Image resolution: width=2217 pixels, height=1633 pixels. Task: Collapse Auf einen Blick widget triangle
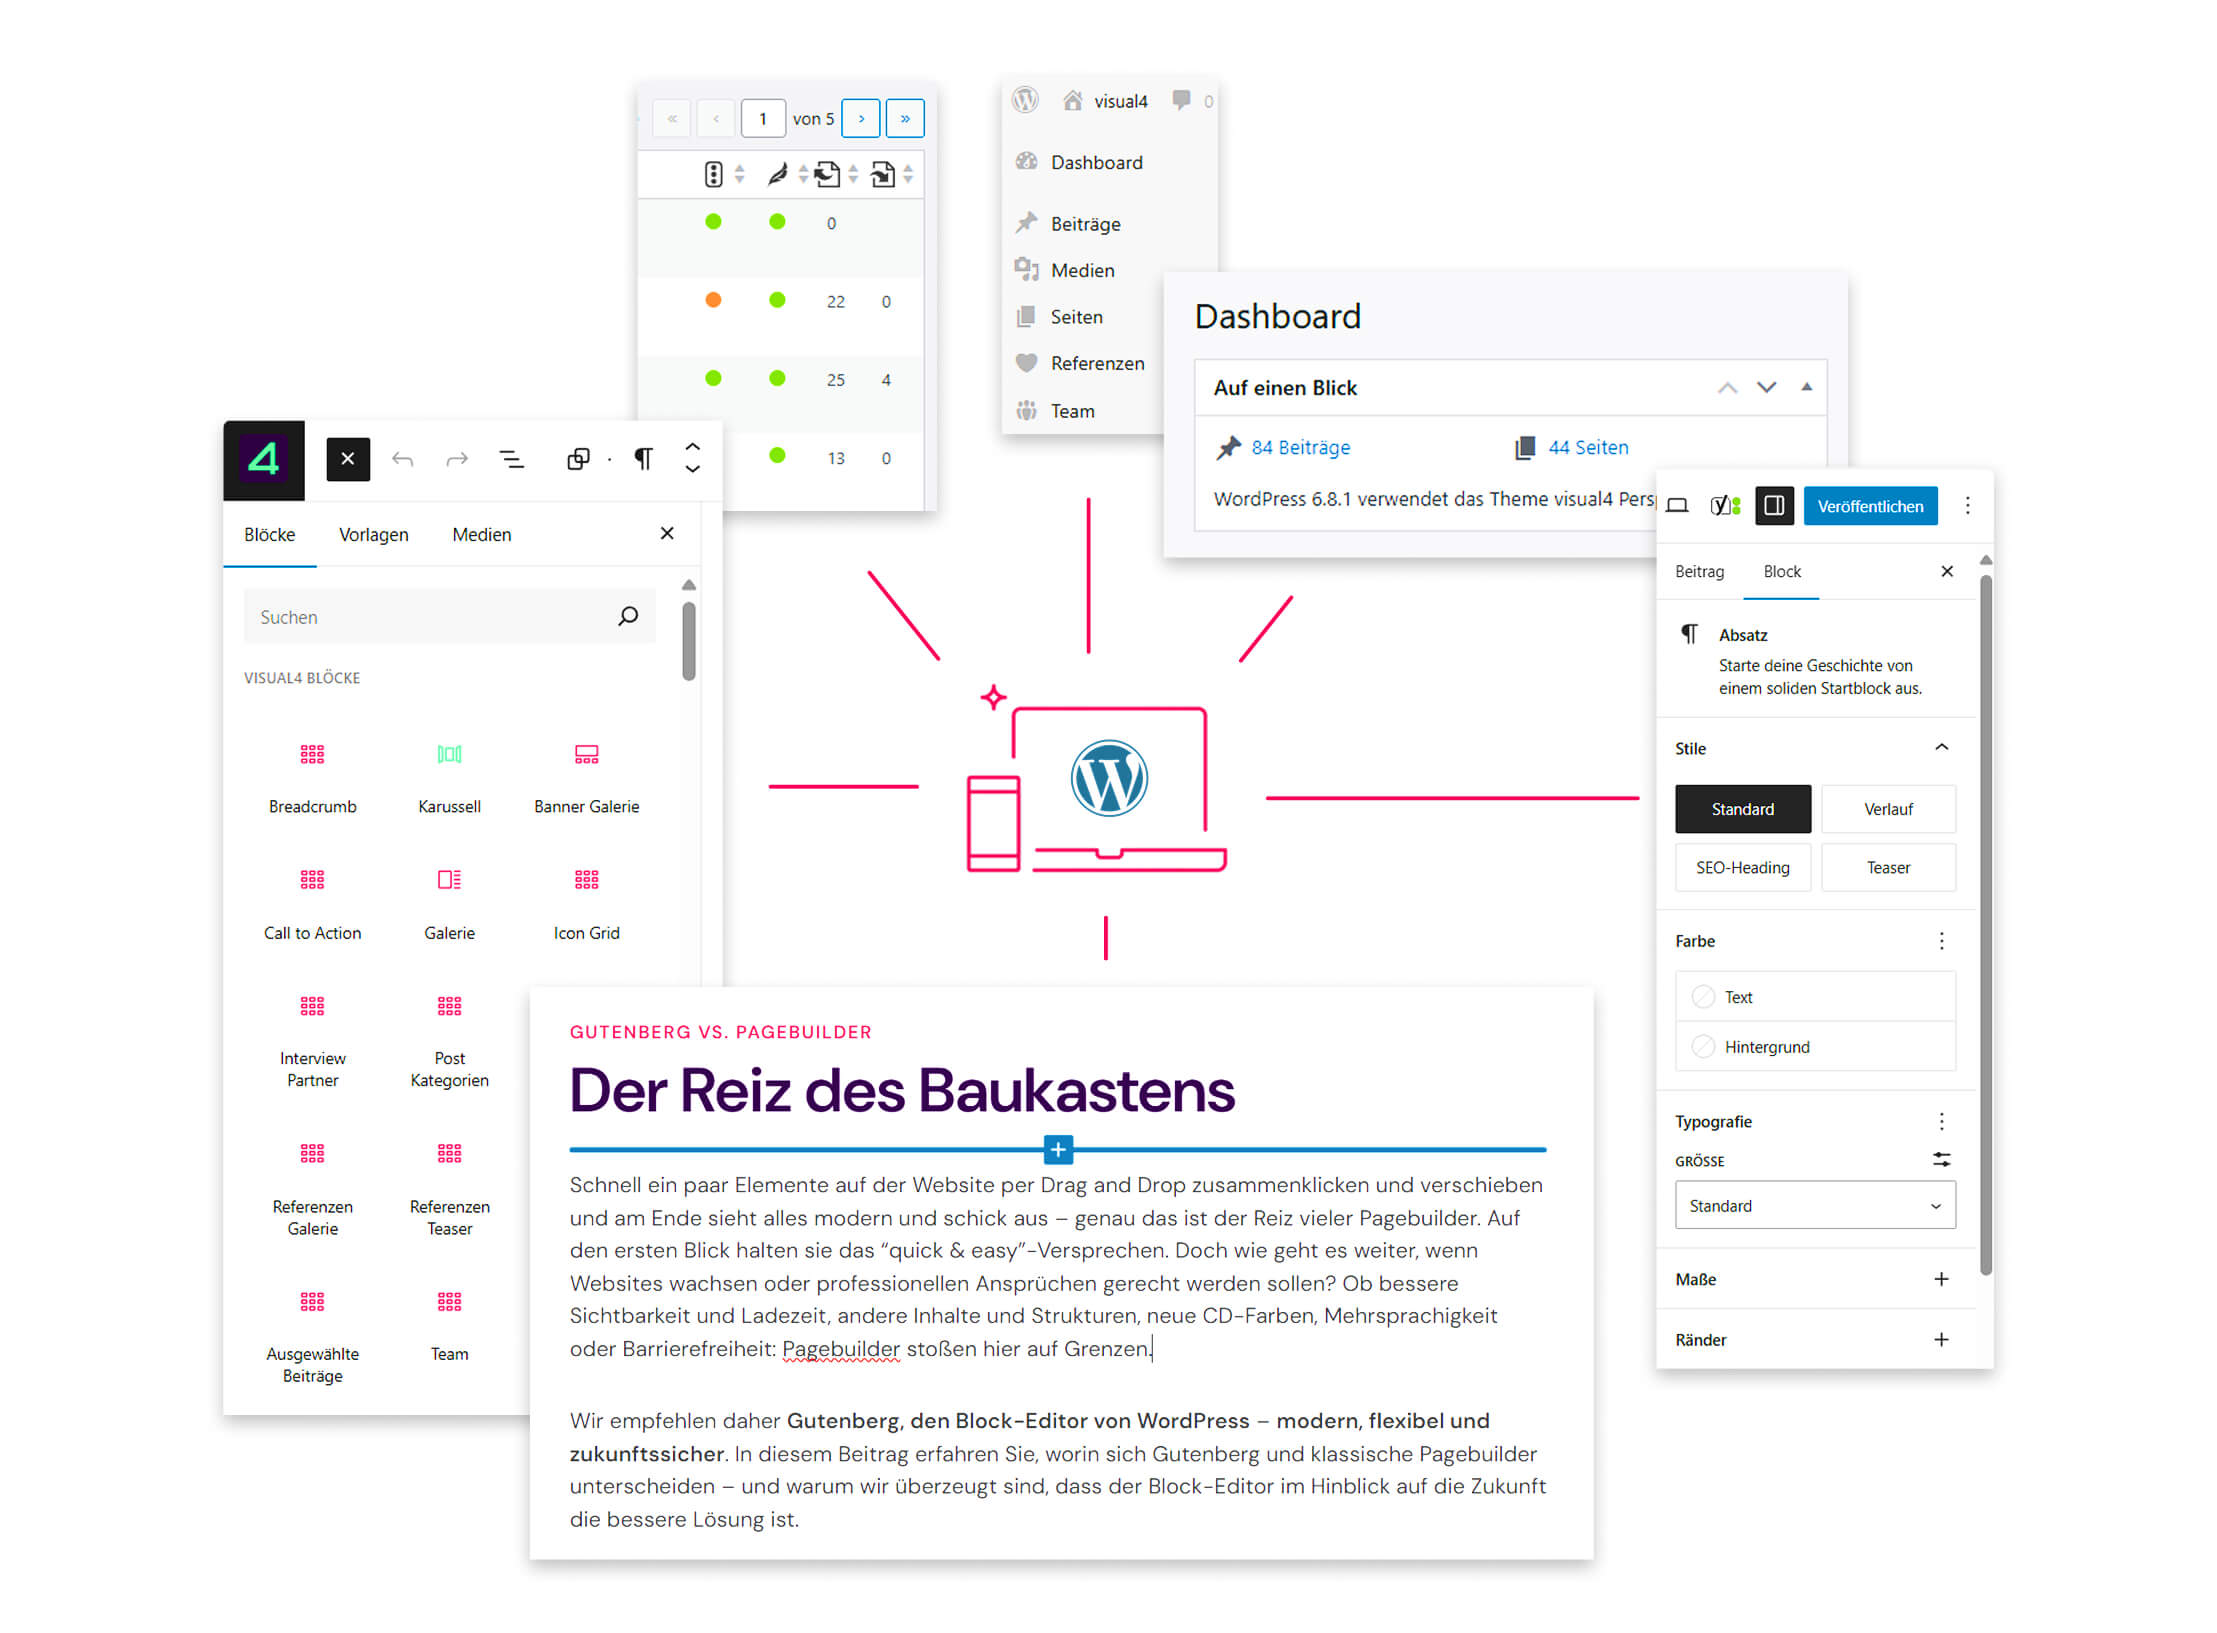1806,387
